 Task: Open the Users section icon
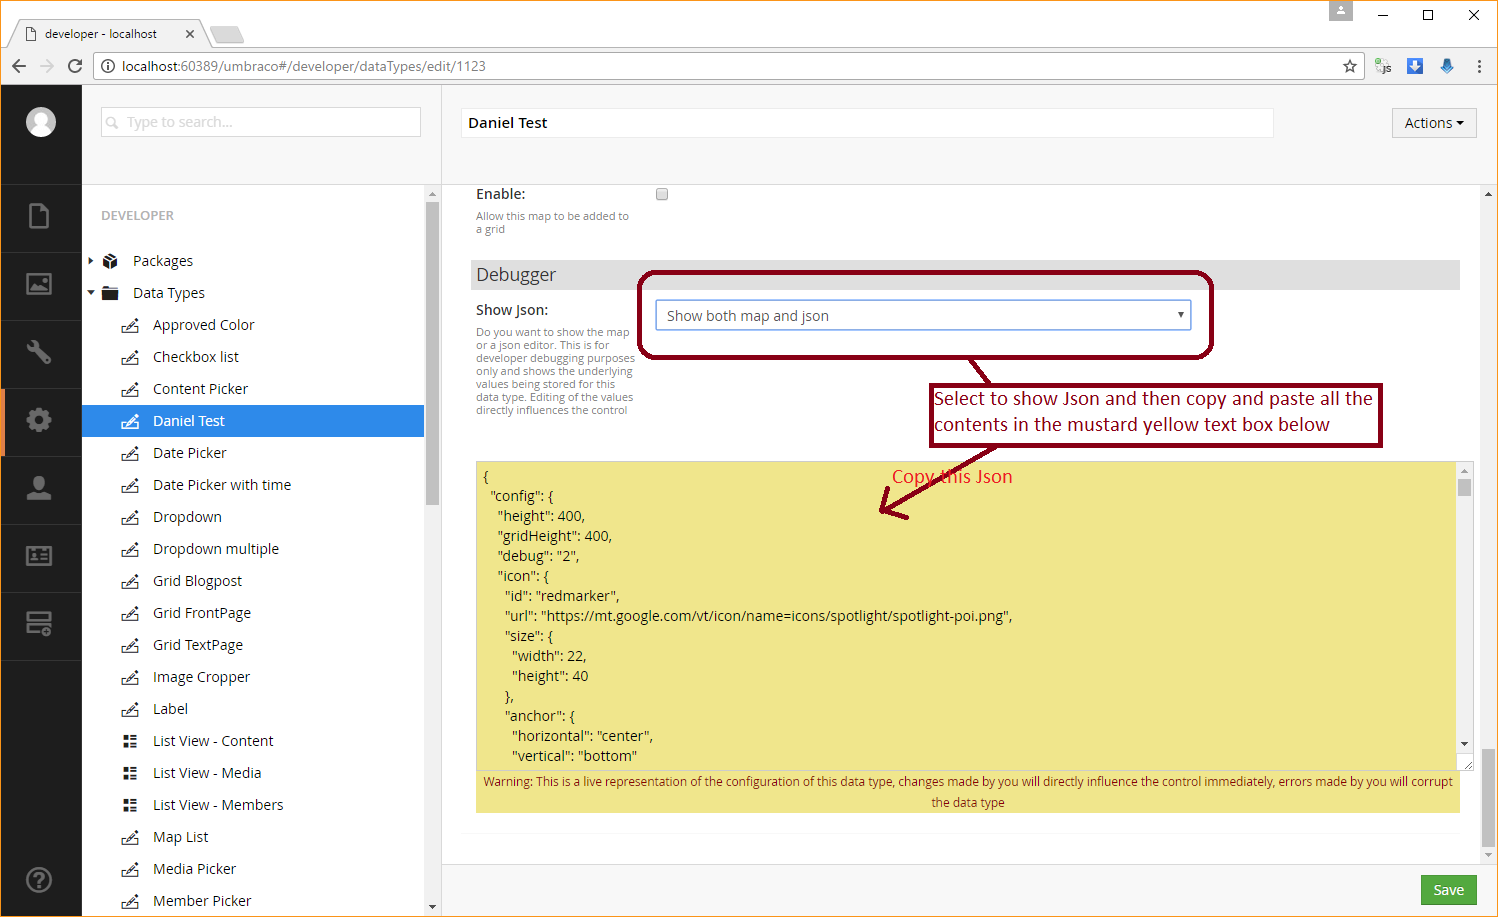click(x=39, y=488)
